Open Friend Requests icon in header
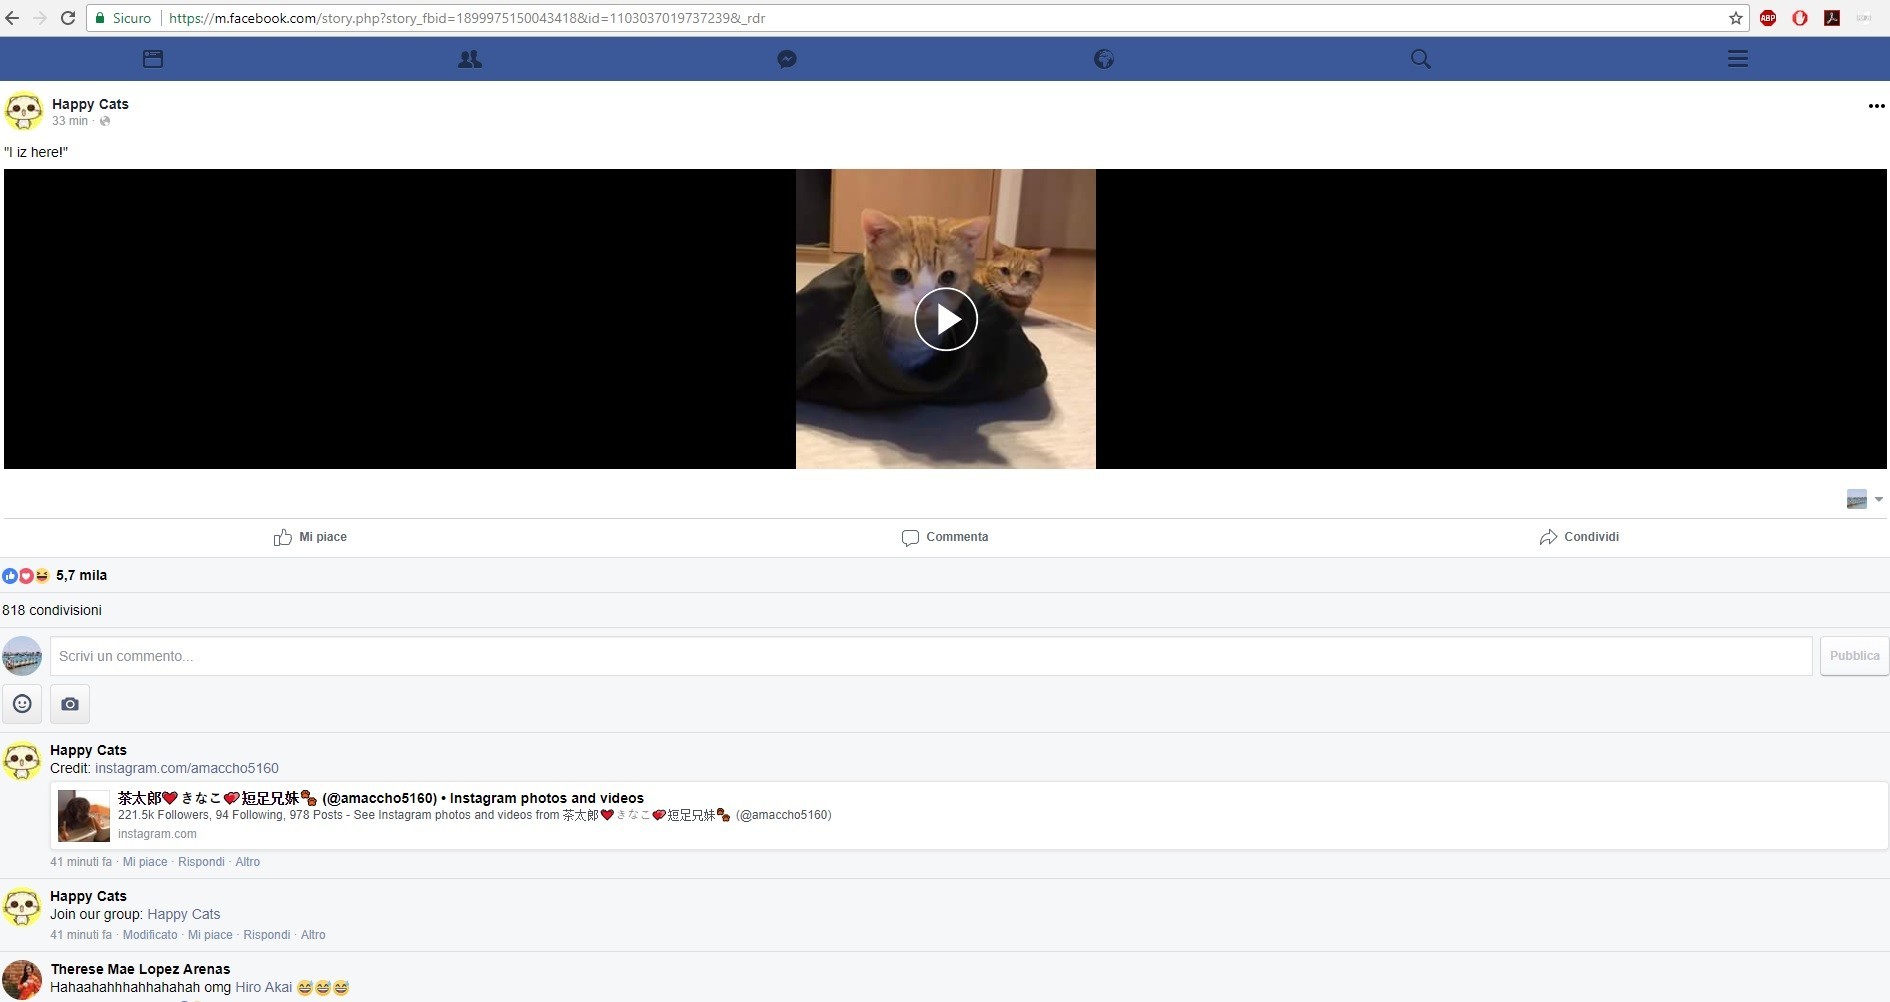Screen dimensions: 1890x1002 [469, 59]
